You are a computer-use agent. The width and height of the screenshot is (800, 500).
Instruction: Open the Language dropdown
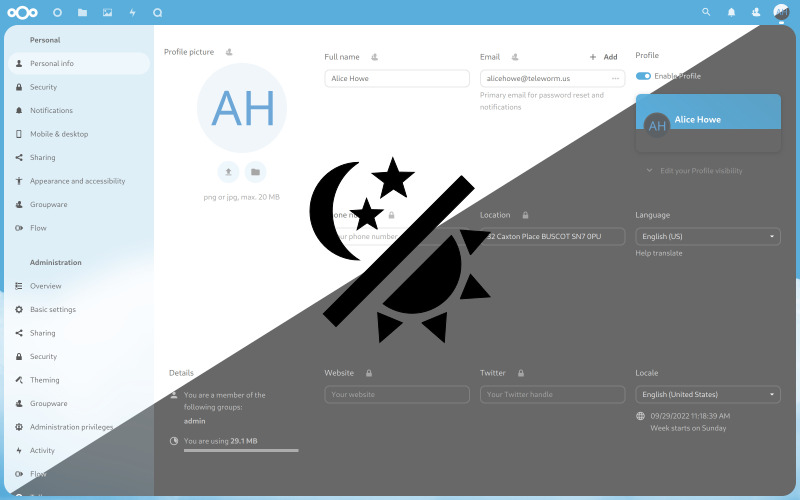[x=708, y=236]
